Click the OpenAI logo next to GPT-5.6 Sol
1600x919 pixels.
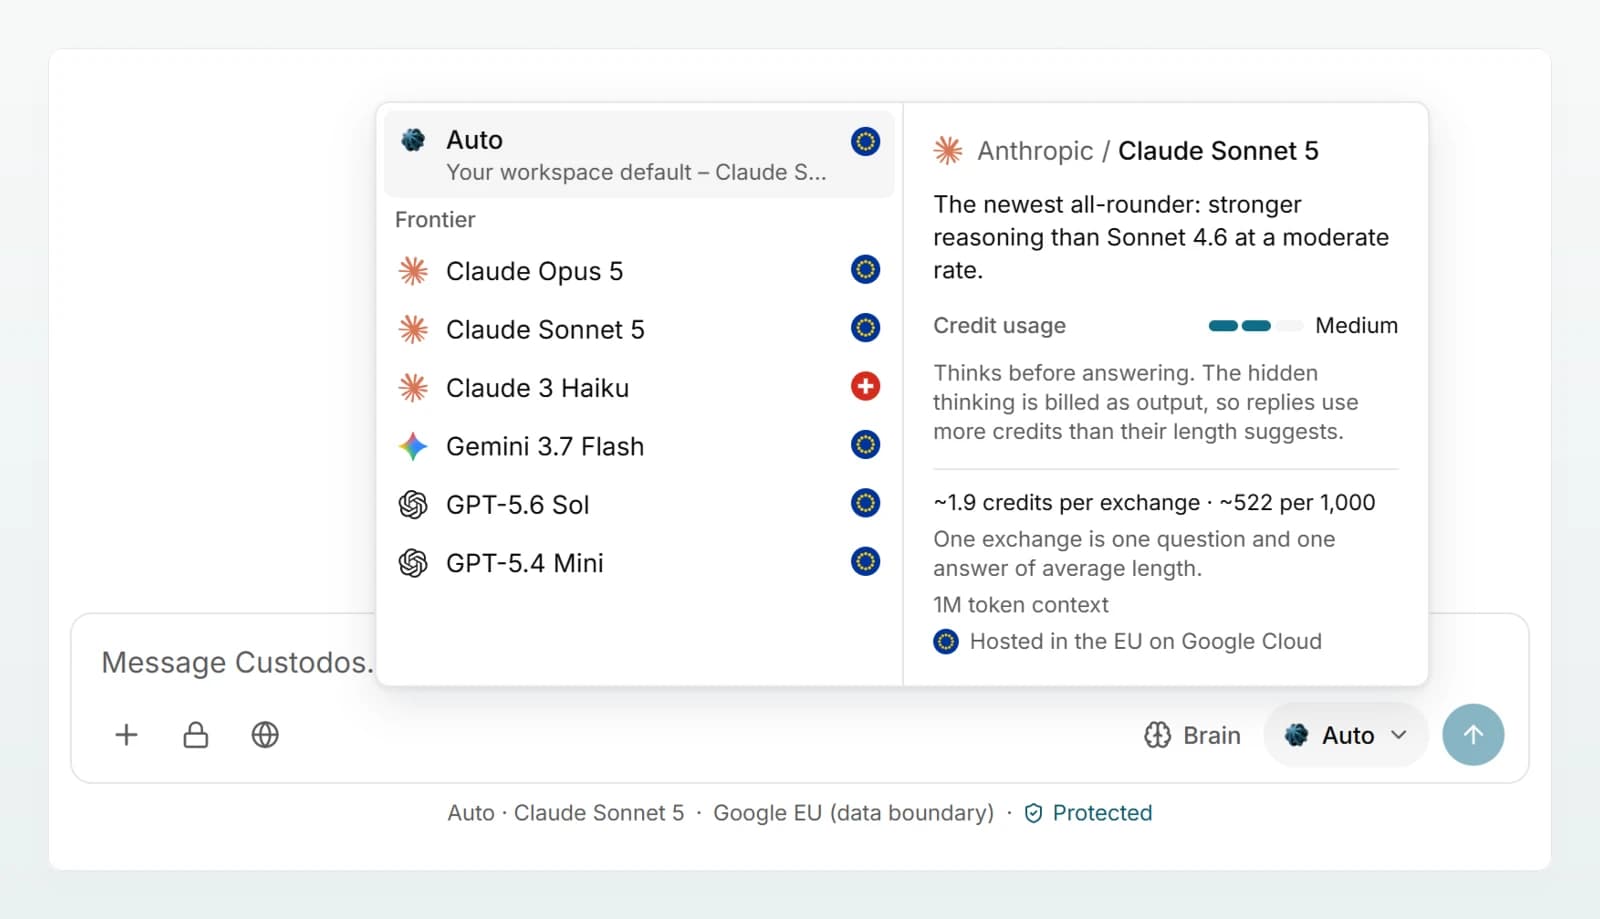413,504
